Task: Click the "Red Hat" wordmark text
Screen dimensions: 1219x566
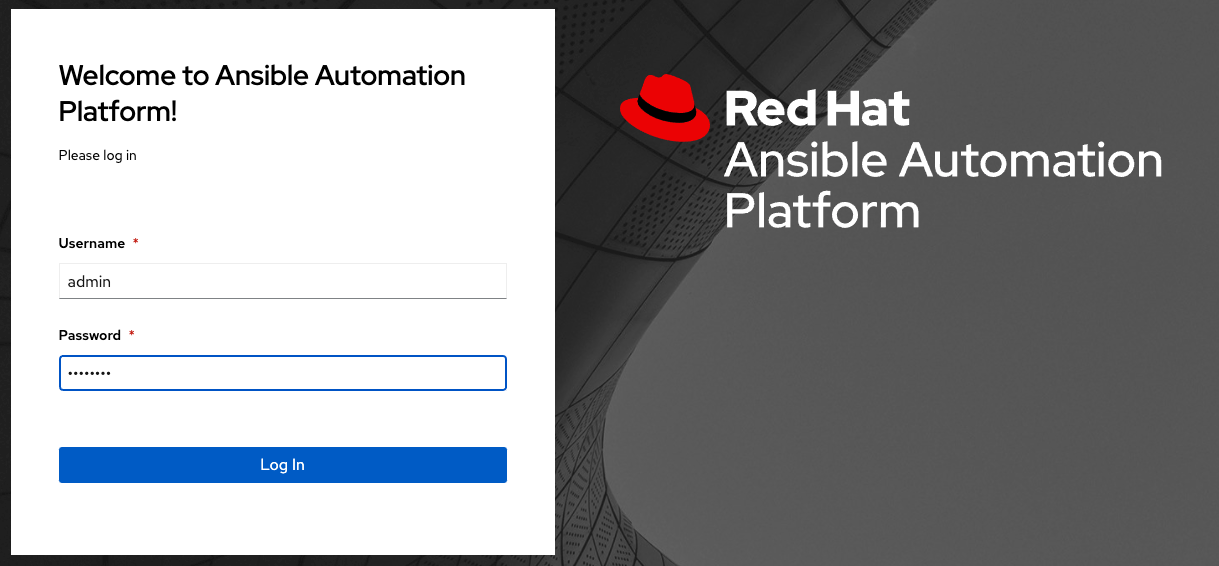Action: tap(816, 108)
